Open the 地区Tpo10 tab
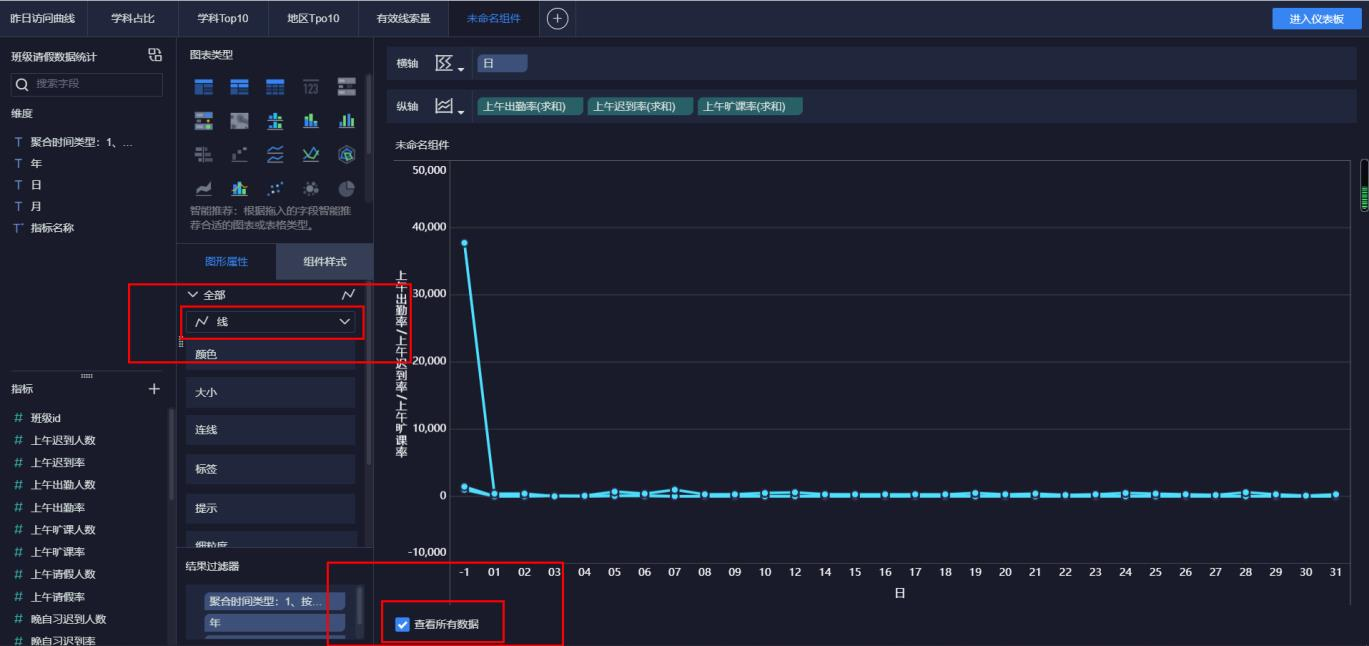1369x646 pixels. [x=314, y=18]
